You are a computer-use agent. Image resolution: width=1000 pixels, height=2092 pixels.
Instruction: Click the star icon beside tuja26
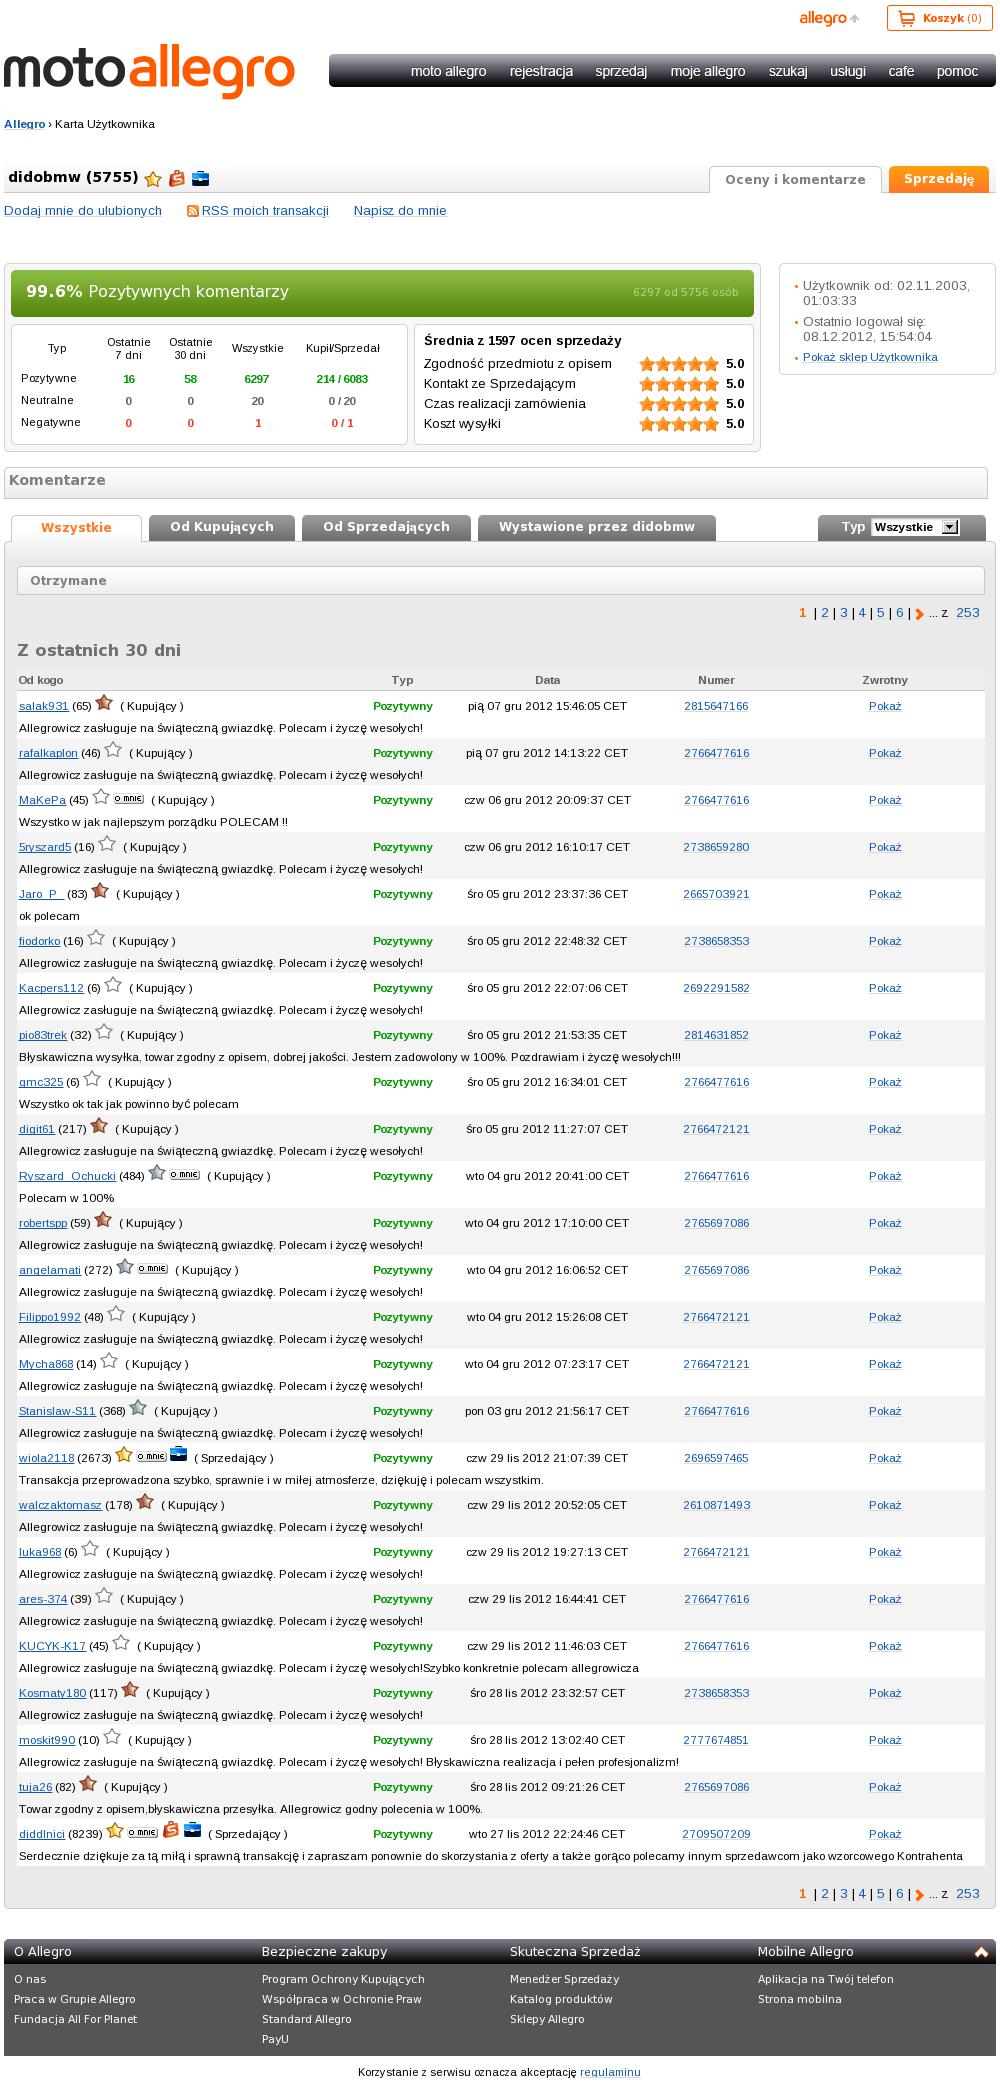point(88,1784)
